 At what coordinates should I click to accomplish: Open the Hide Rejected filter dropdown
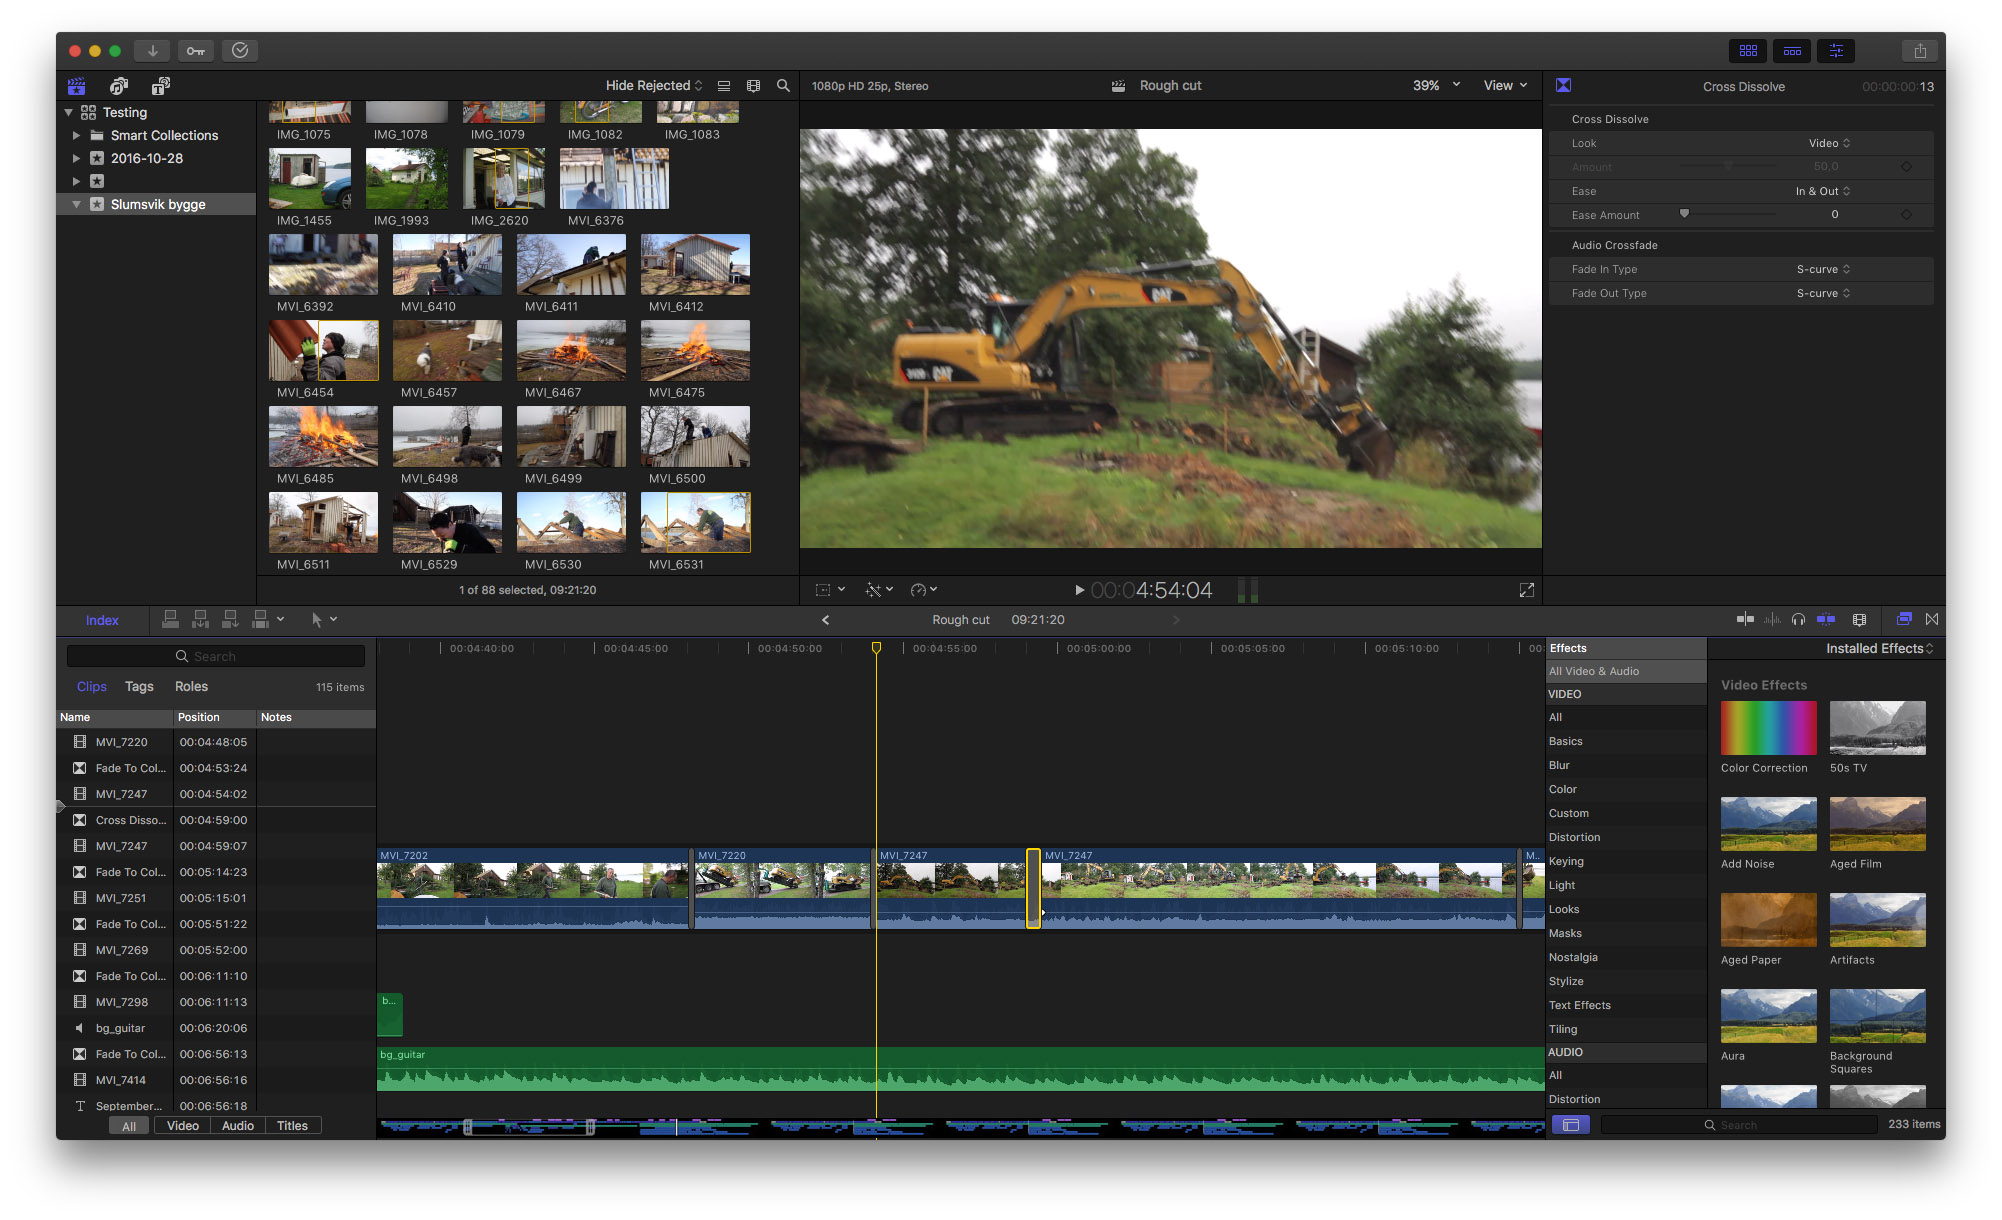pos(654,86)
